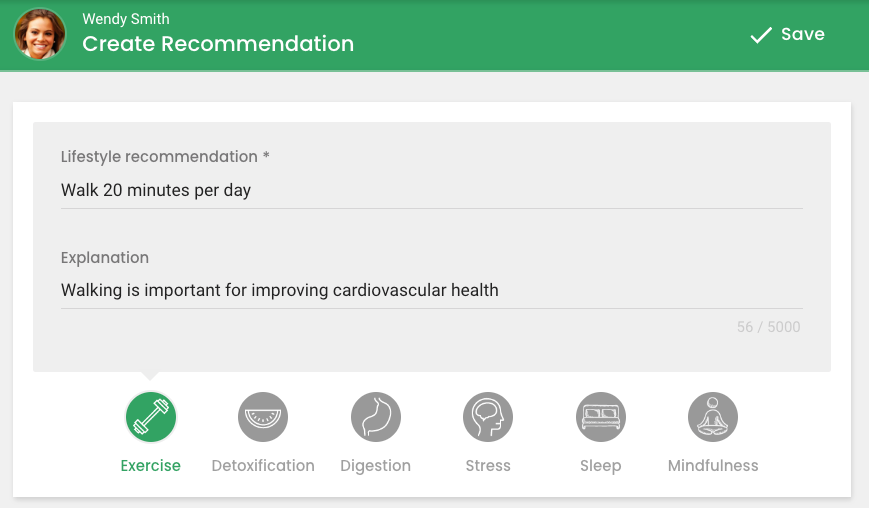
Task: Choose the Detoxification watermelon icon
Action: (263, 417)
